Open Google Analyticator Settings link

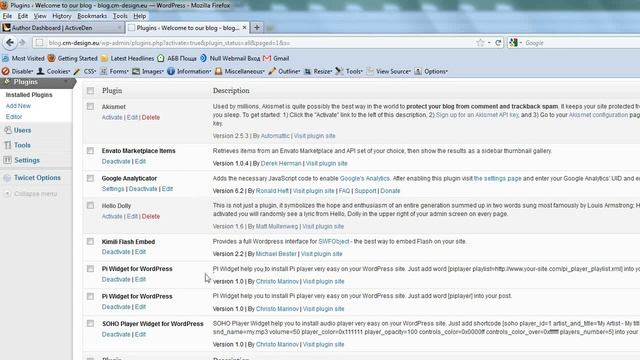point(113,189)
